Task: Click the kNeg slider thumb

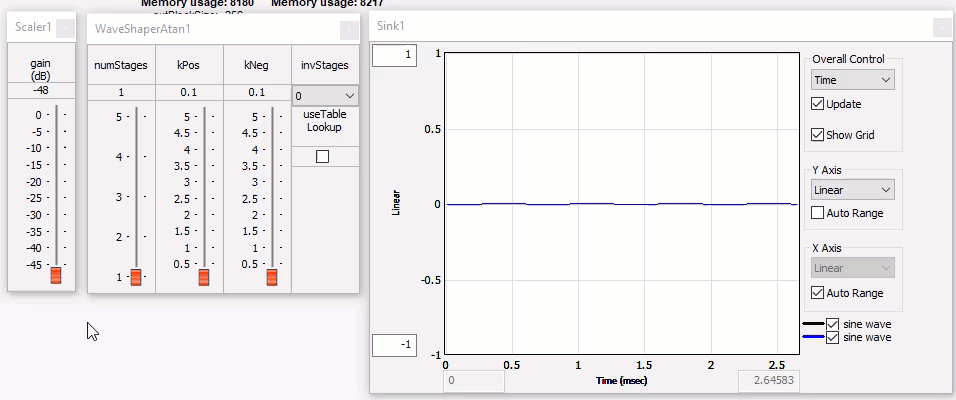Action: tap(271, 277)
